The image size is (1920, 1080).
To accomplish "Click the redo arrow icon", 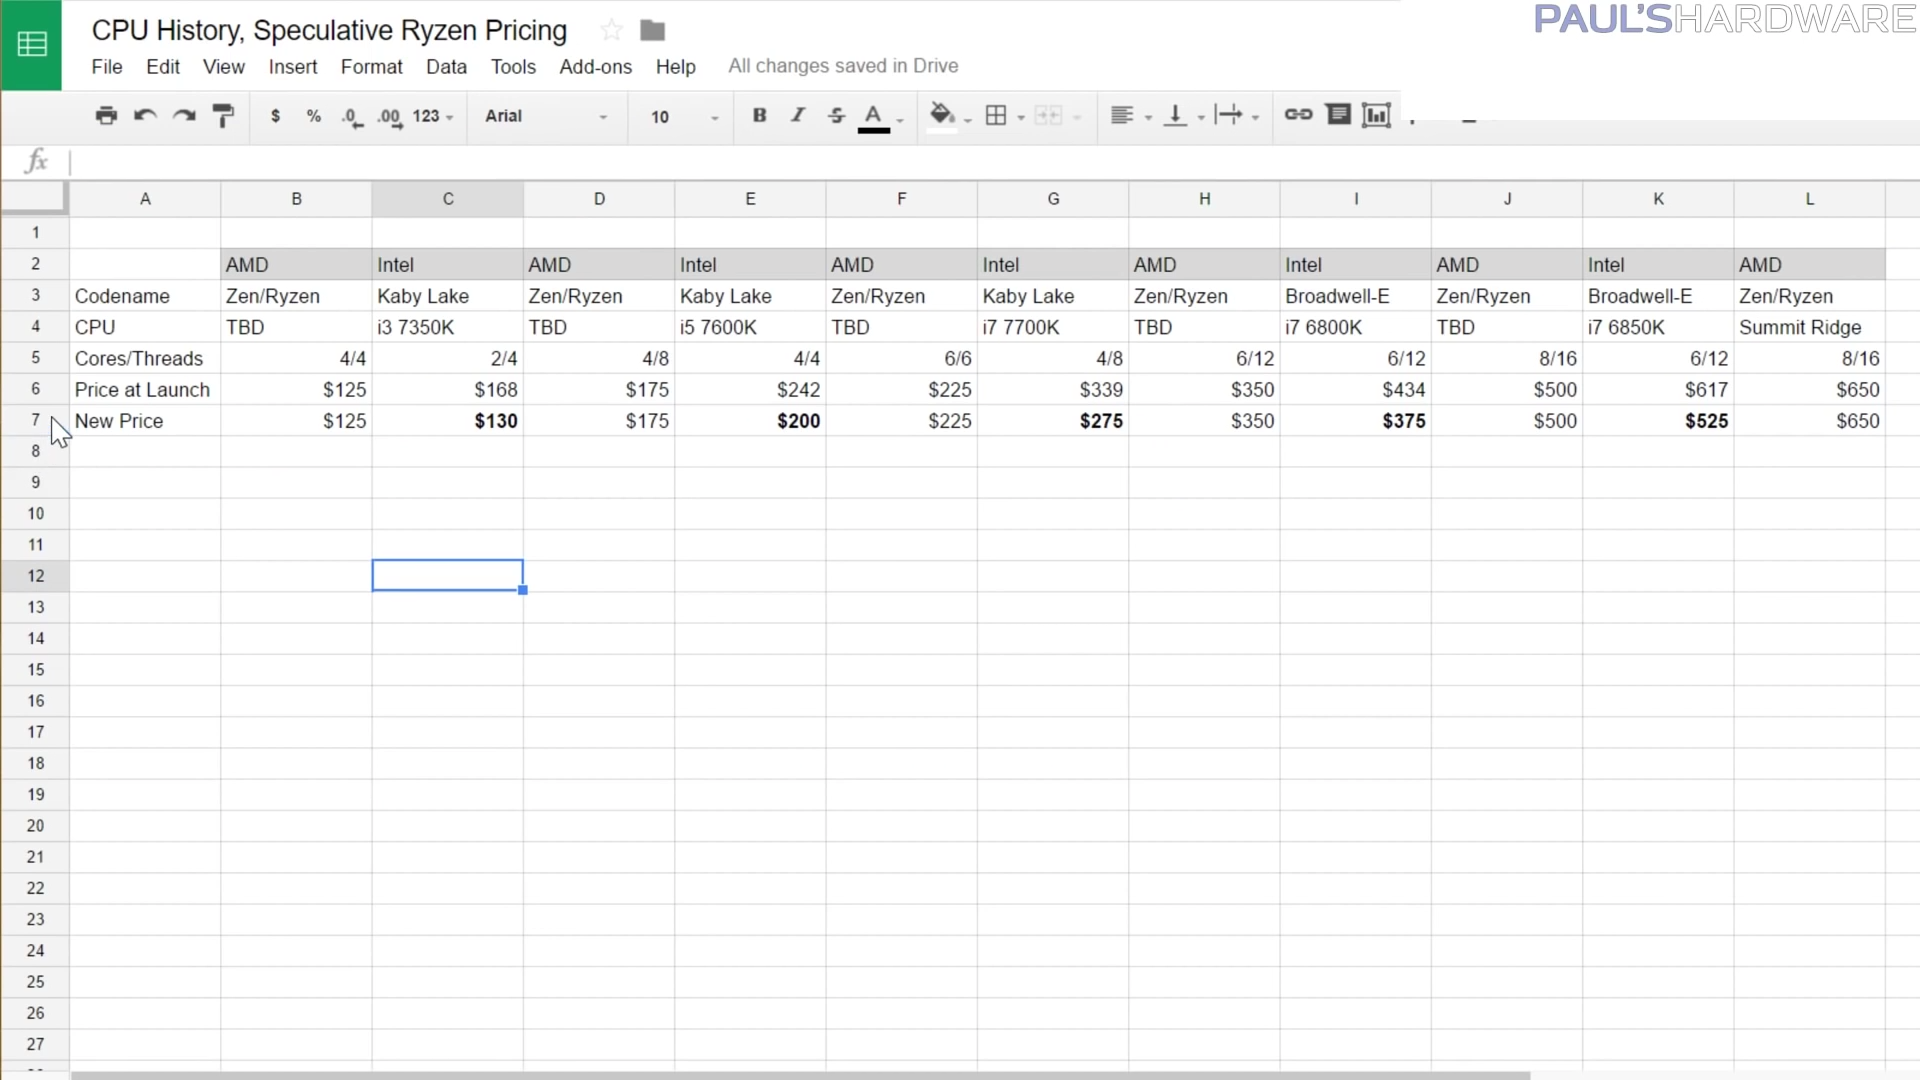I will click(184, 116).
